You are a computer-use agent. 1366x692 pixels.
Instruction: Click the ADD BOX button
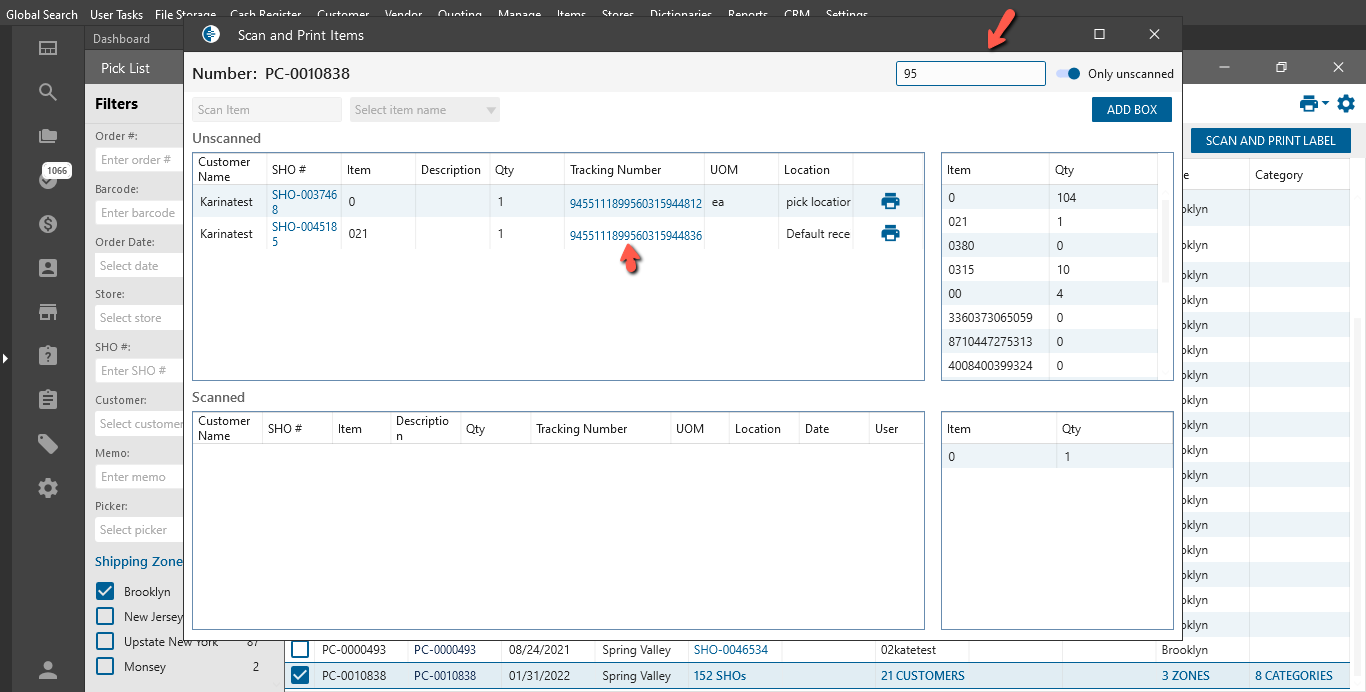[1131, 110]
